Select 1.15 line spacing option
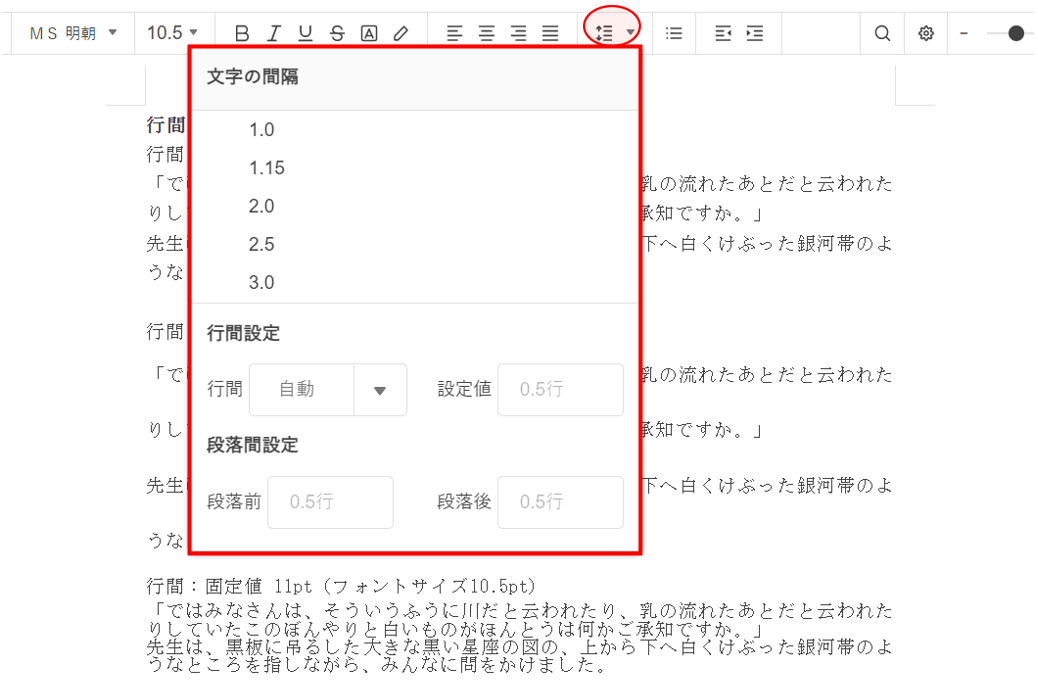This screenshot has height=686, width=1038. pyautogui.click(x=267, y=168)
